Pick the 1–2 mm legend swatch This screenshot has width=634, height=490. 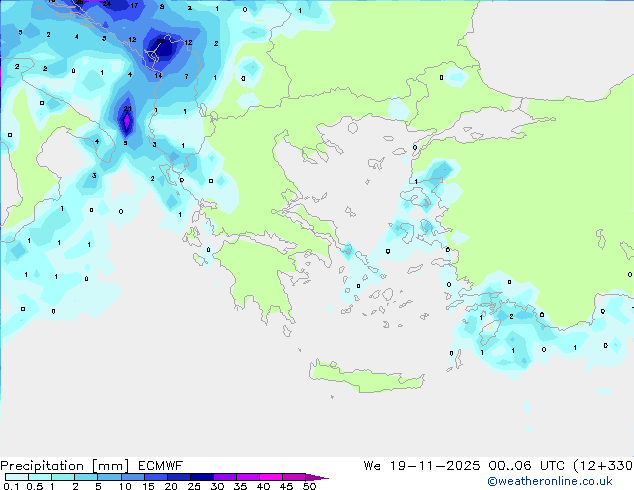[x=63, y=477]
